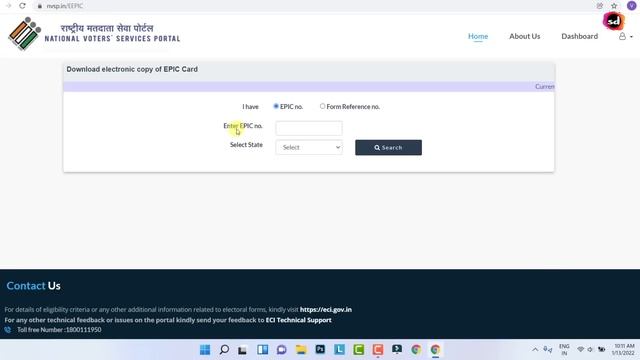
Task: Open the Windows Start menu
Action: pos(205,349)
